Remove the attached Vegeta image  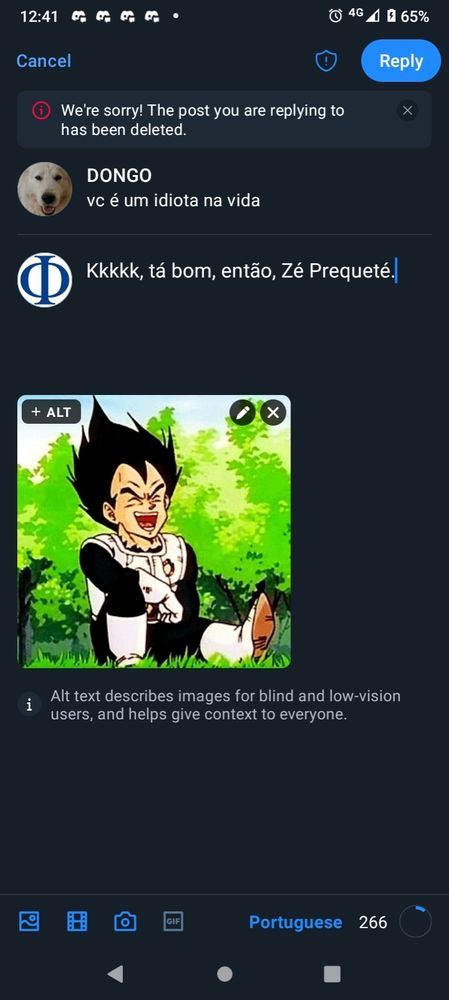[273, 413]
